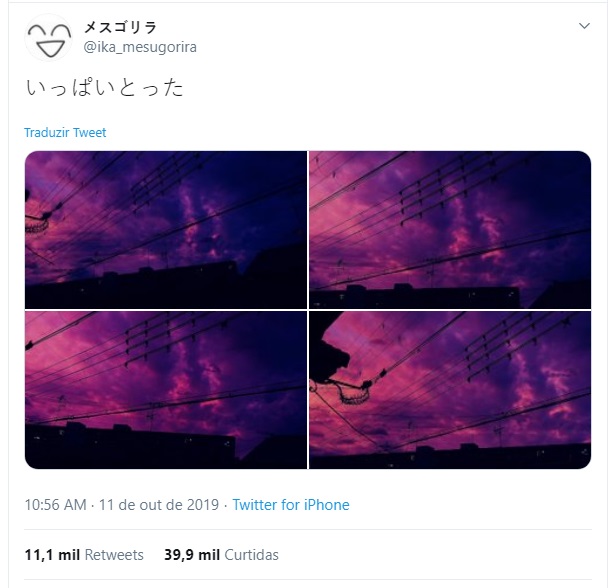616x588 pixels.
Task: Click the Traduzir Tweet link
Action: [65, 133]
